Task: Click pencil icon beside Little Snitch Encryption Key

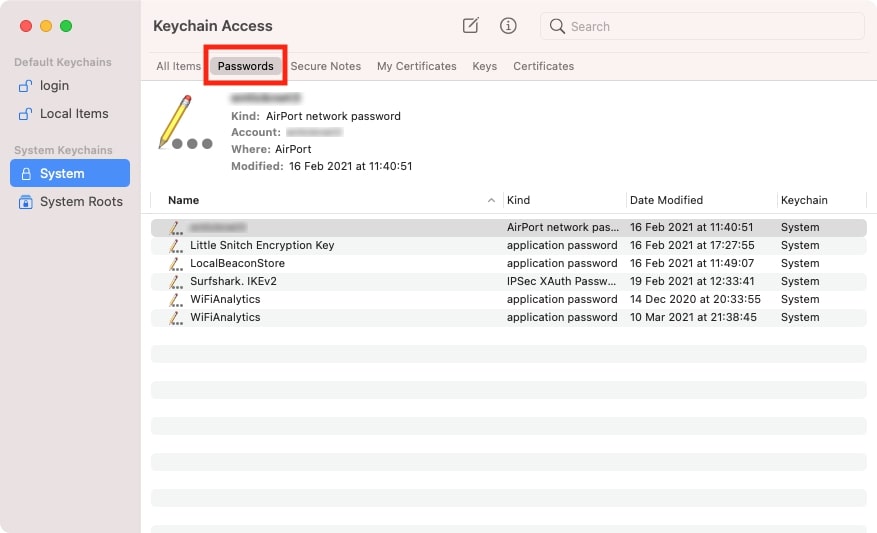Action: pyautogui.click(x=176, y=246)
